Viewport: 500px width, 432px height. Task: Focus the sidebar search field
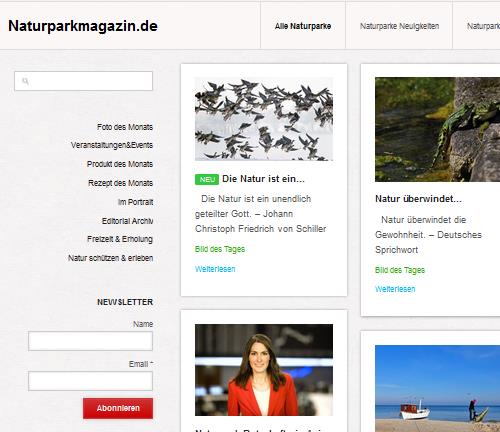(83, 81)
